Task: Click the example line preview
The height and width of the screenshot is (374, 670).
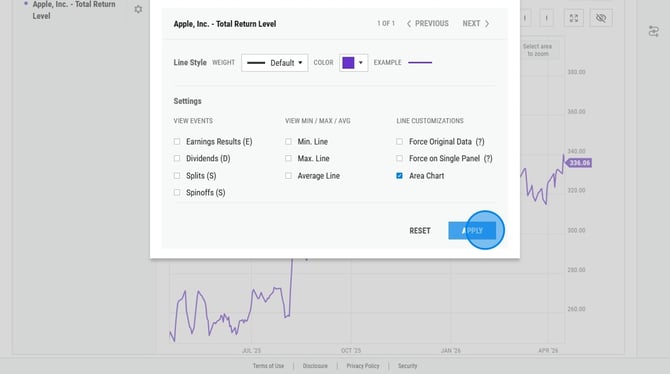Action: coord(420,62)
